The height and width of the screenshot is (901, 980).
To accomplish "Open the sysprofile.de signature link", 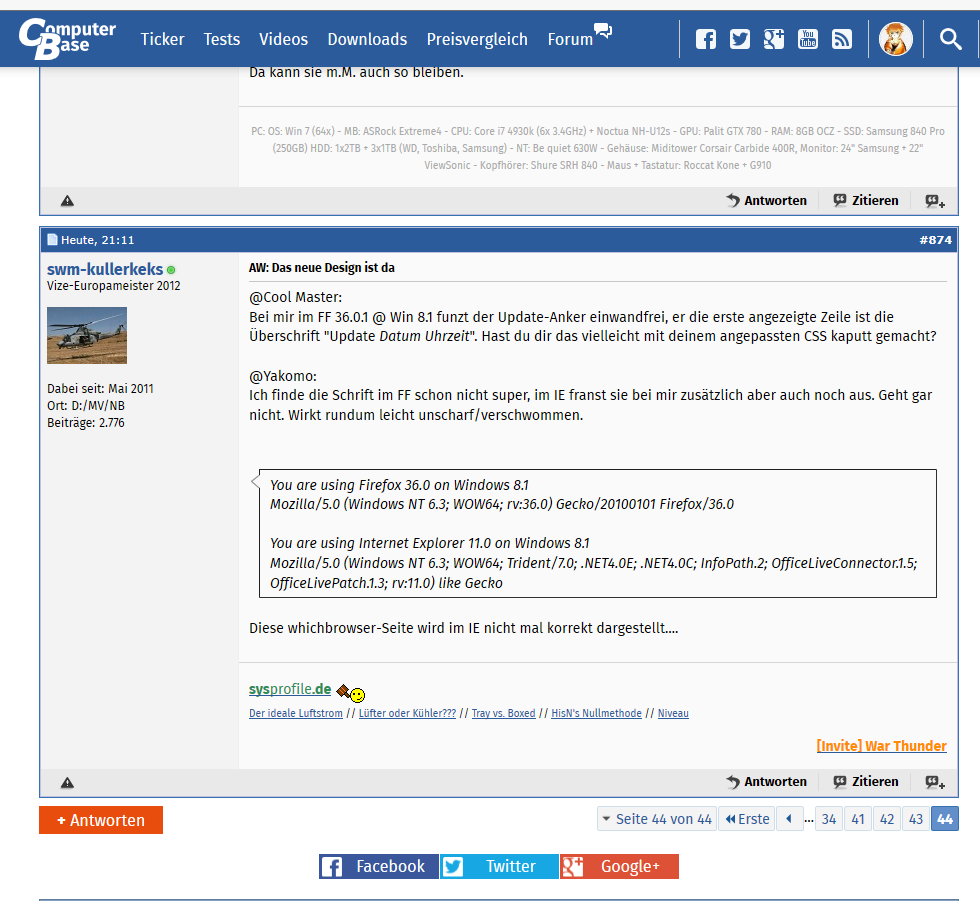I will pyautogui.click(x=290, y=689).
